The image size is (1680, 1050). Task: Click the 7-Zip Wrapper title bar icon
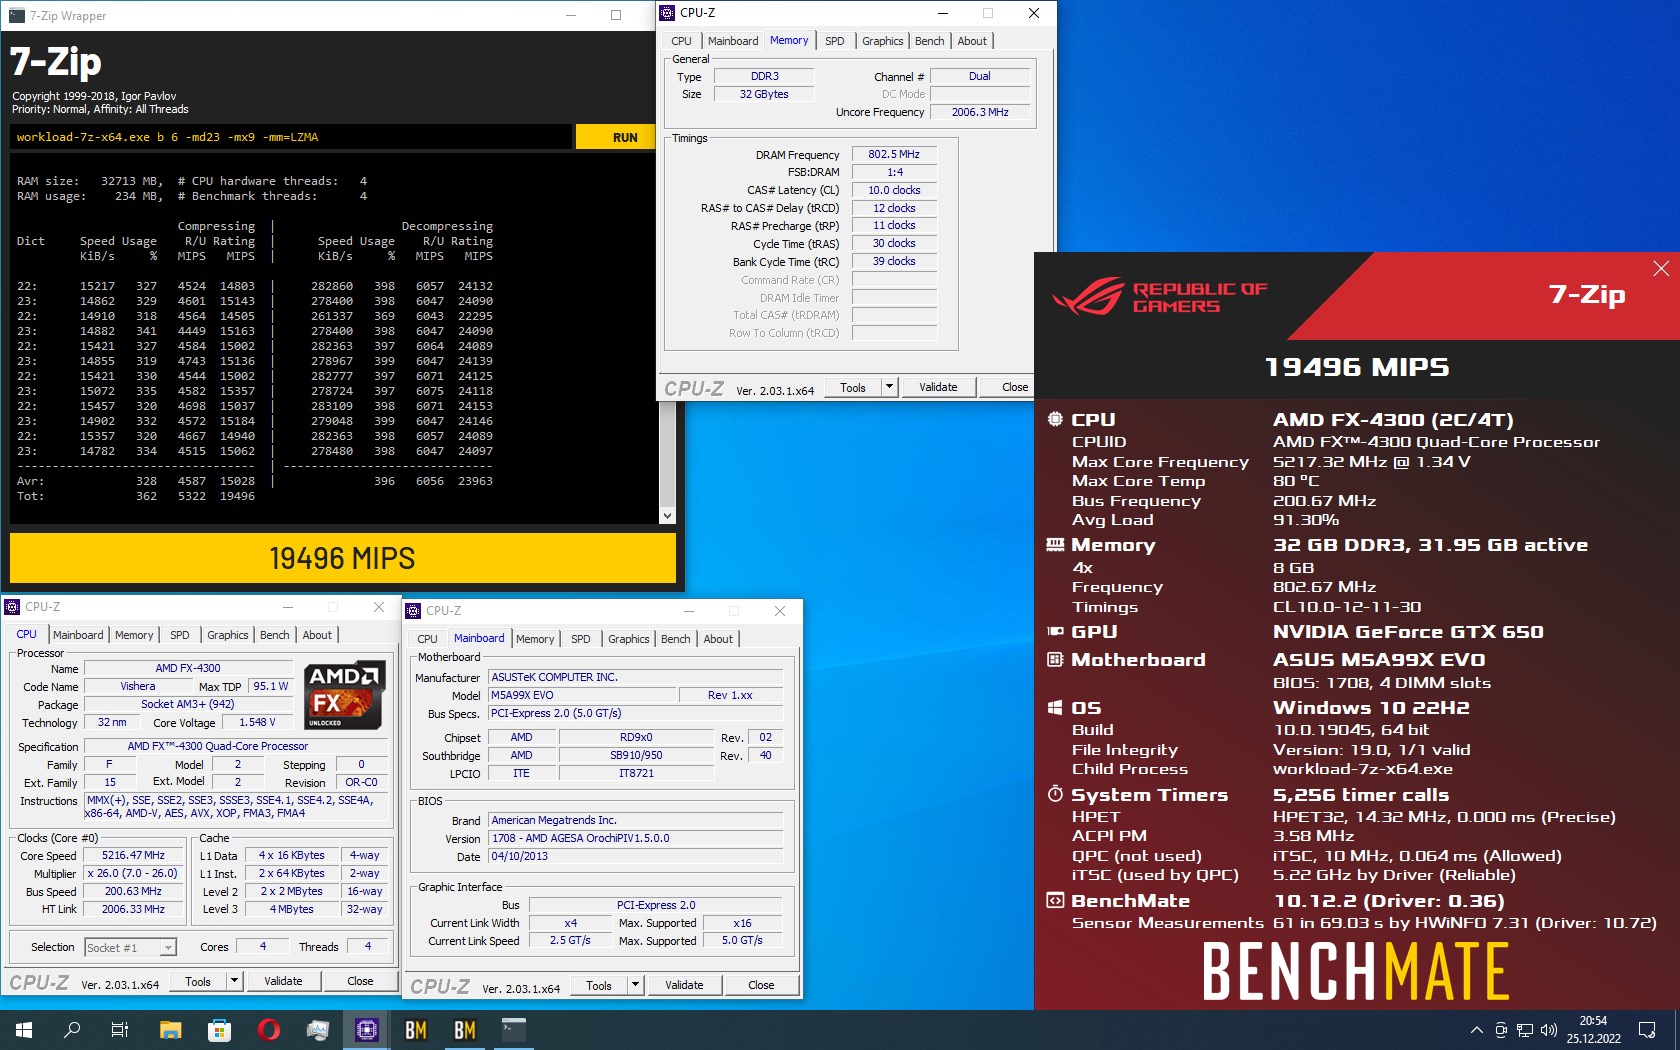[x=16, y=15]
